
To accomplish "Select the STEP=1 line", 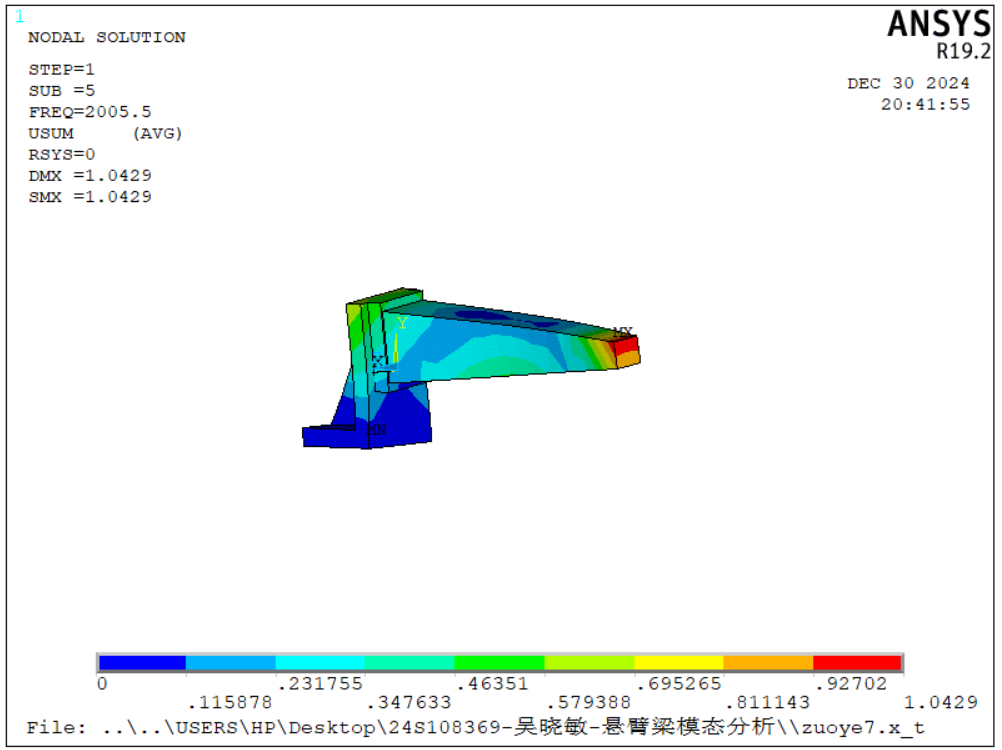I will pos(61,70).
